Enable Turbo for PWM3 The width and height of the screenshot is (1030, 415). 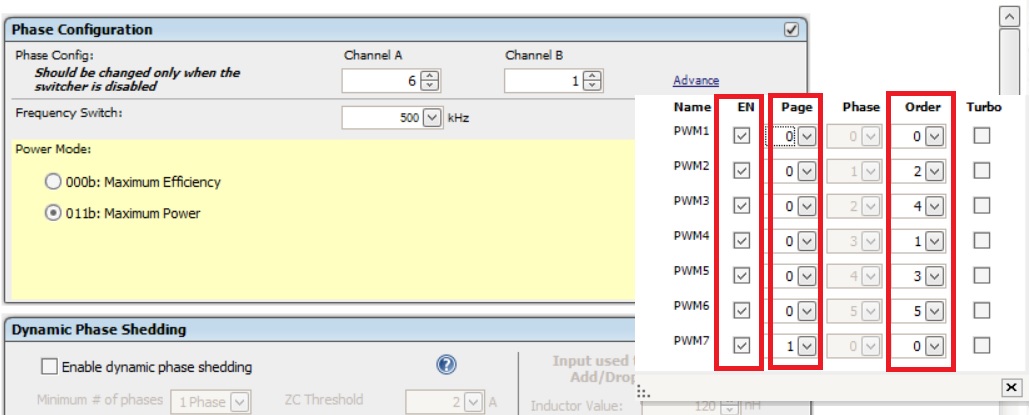point(982,206)
